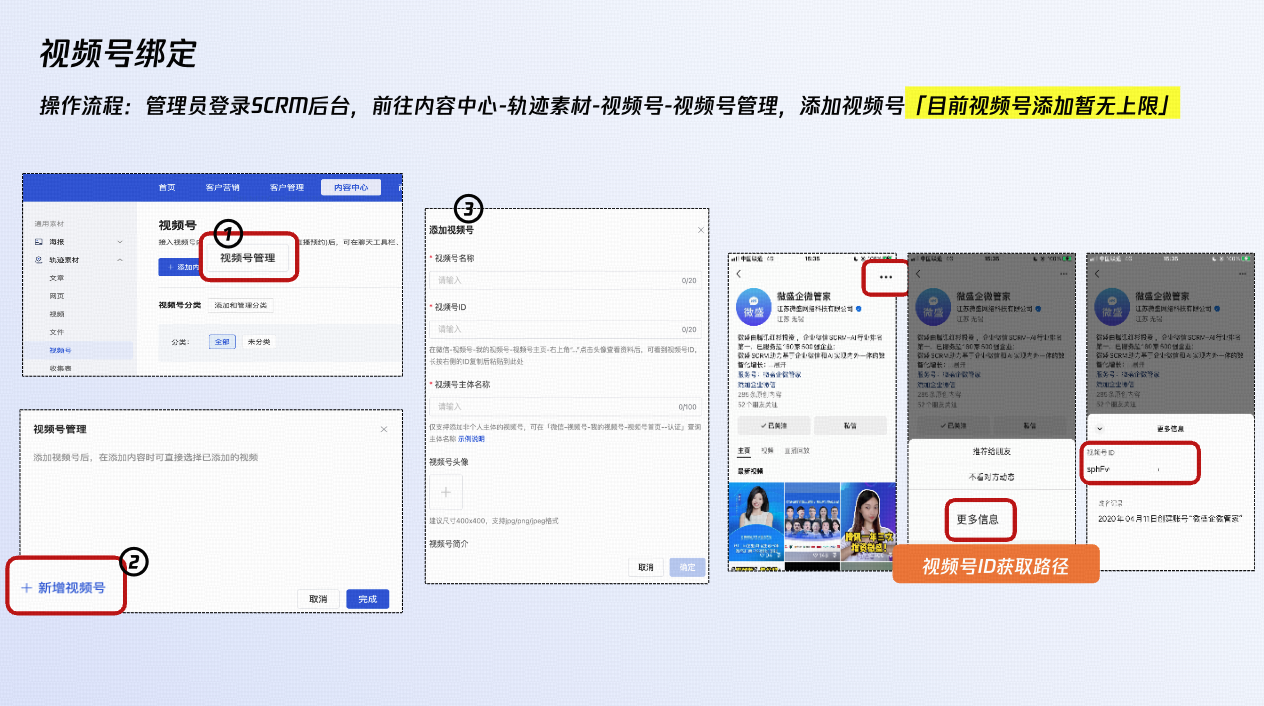This screenshot has width=1264, height=706.
Task: Tap the 已关注 button on the first phone
Action: pos(773,425)
